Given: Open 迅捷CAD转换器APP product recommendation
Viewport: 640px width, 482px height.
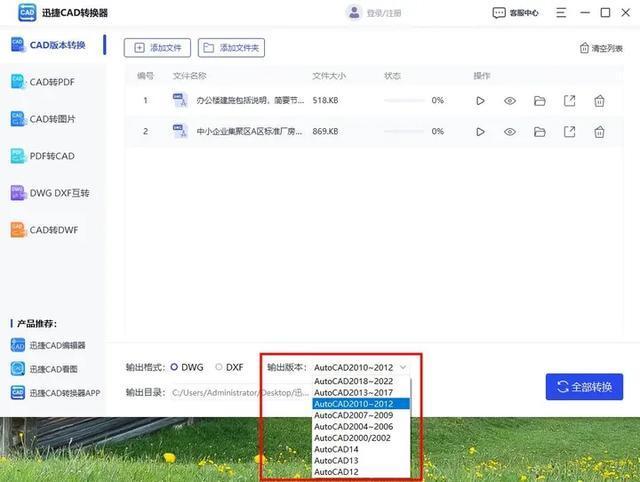Looking at the screenshot, I should 55,393.
